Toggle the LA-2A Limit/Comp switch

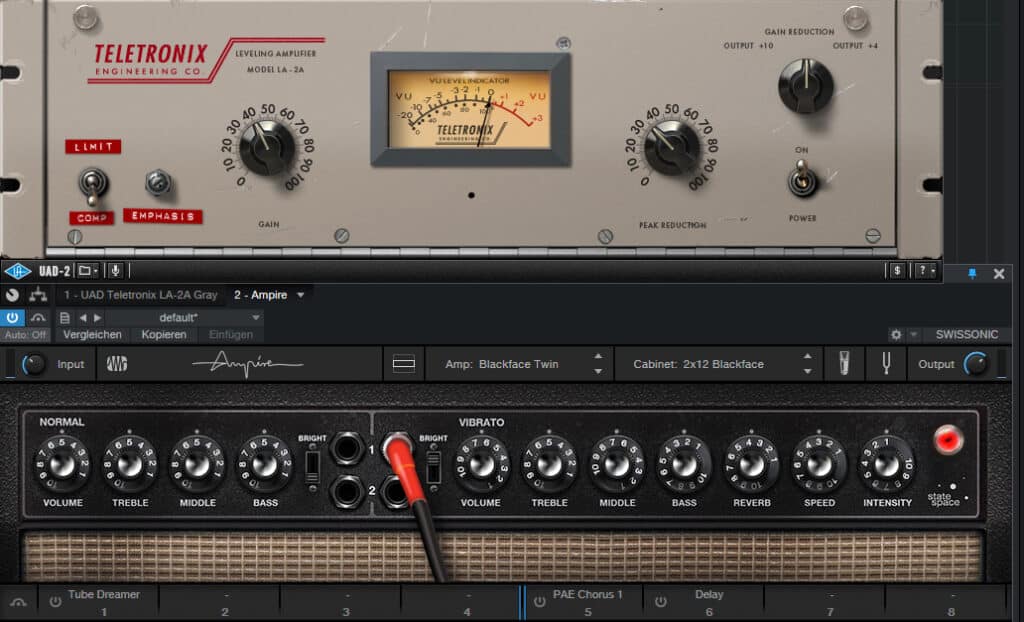pos(93,185)
